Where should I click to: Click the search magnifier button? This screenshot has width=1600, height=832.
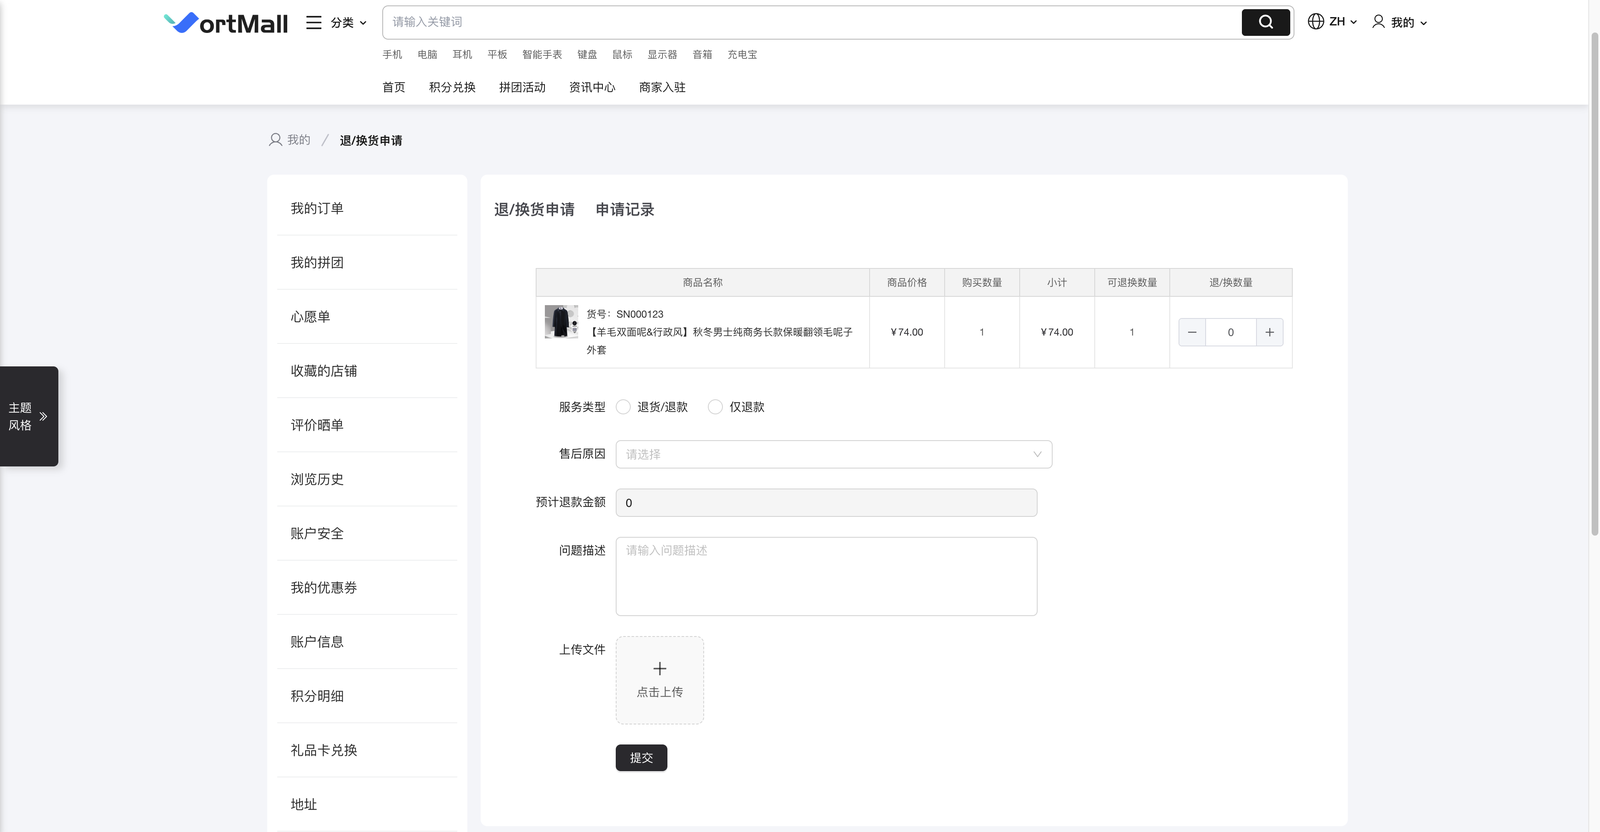click(1265, 22)
